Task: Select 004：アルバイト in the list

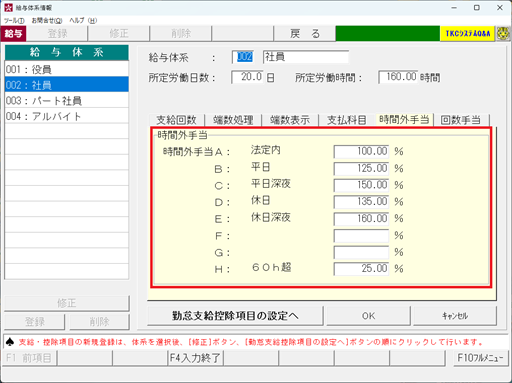Action: click(x=67, y=116)
